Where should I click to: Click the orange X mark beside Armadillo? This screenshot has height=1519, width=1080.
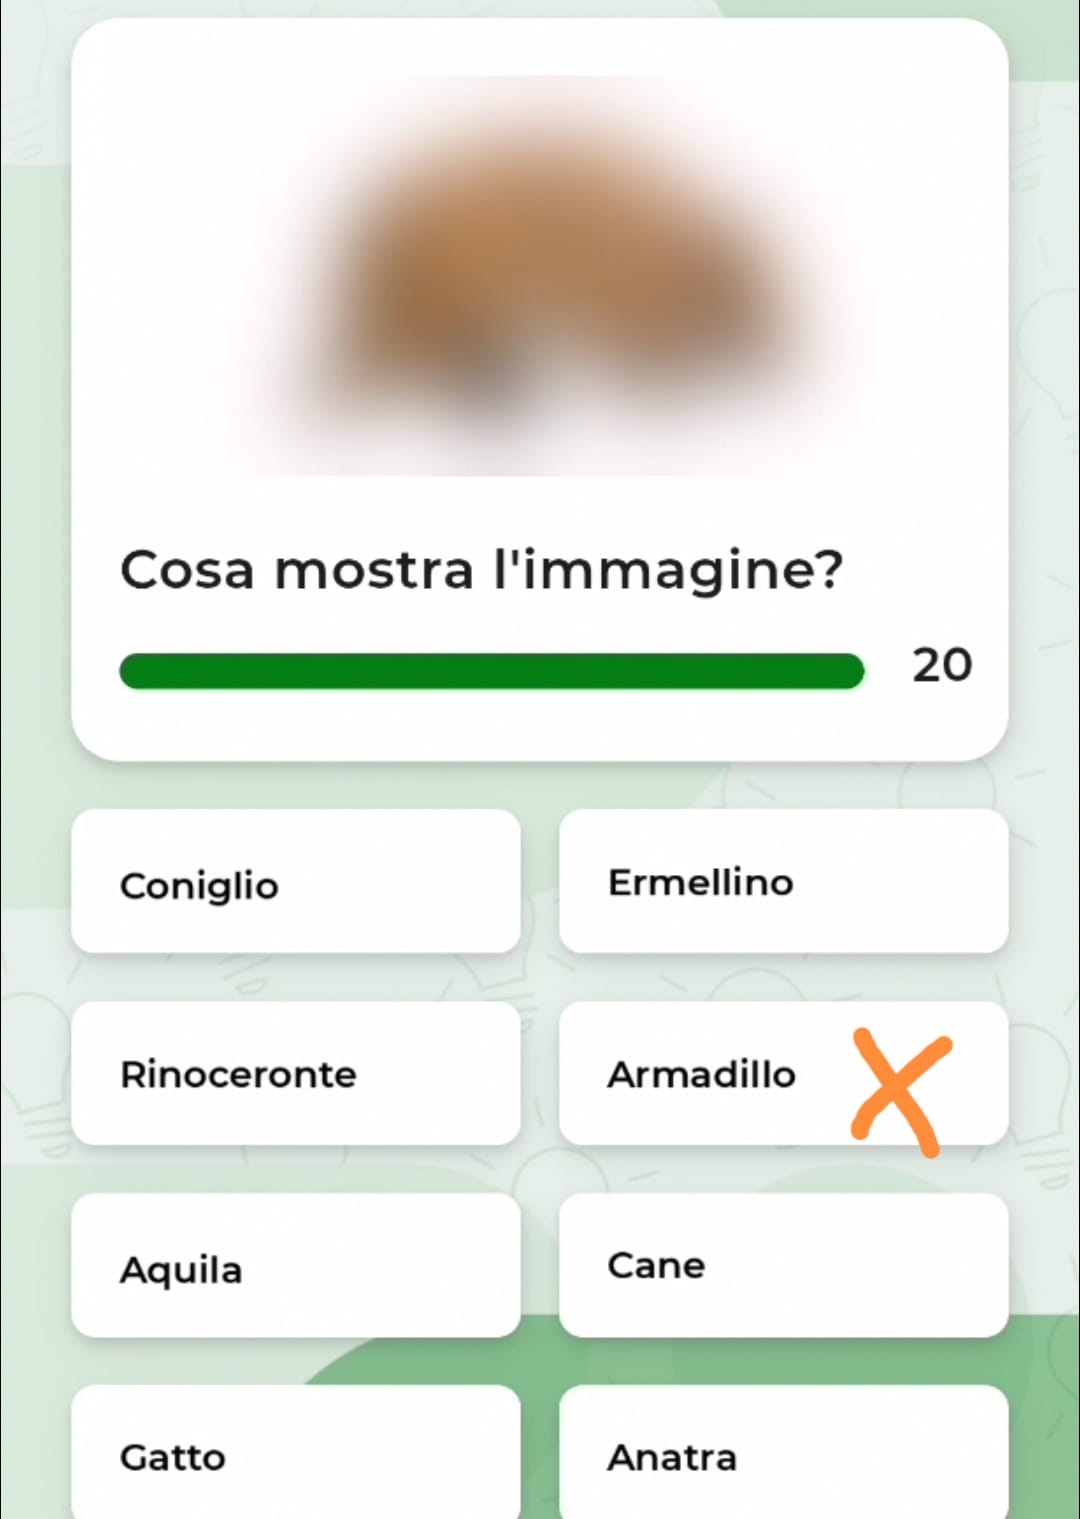pos(901,1091)
